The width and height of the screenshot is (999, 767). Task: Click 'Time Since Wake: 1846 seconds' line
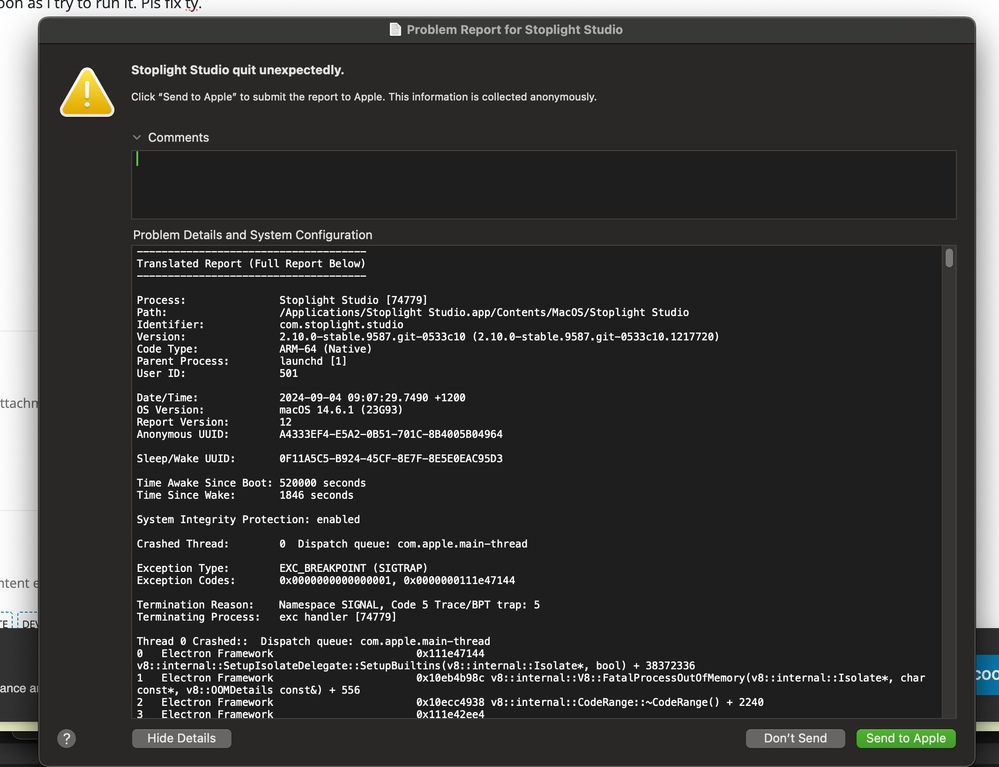pos(245,495)
